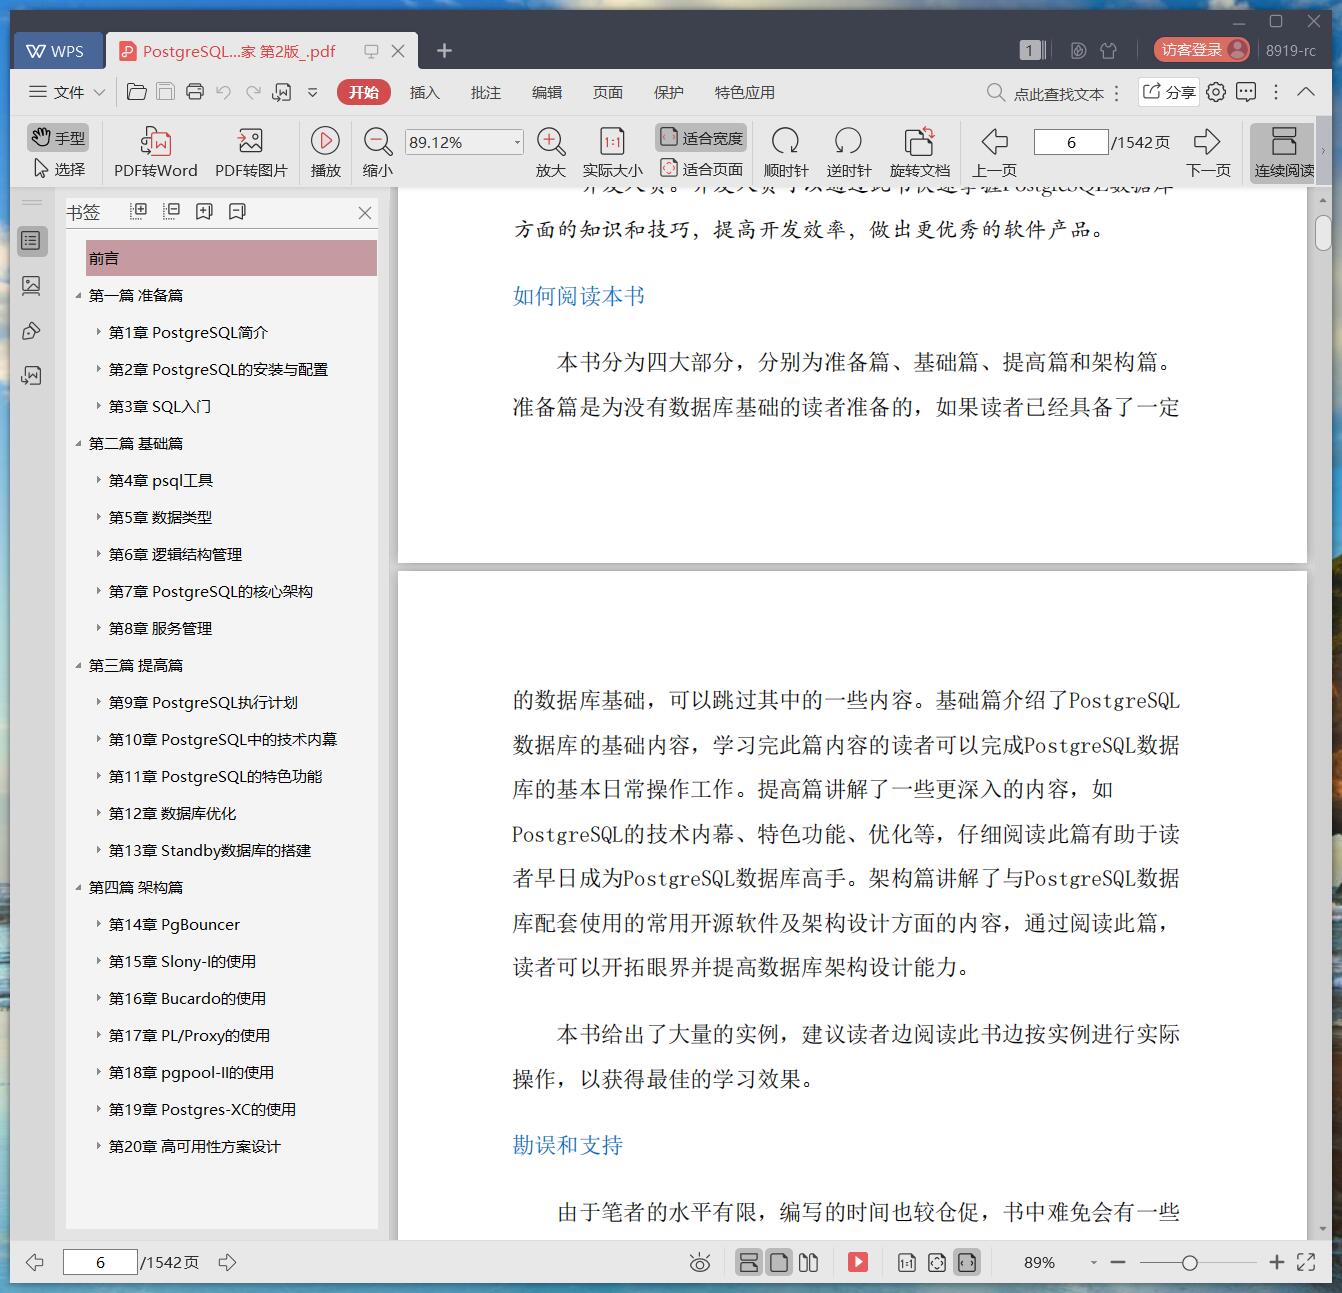Click the open file folder icon
1342x1293 pixels.
[137, 92]
